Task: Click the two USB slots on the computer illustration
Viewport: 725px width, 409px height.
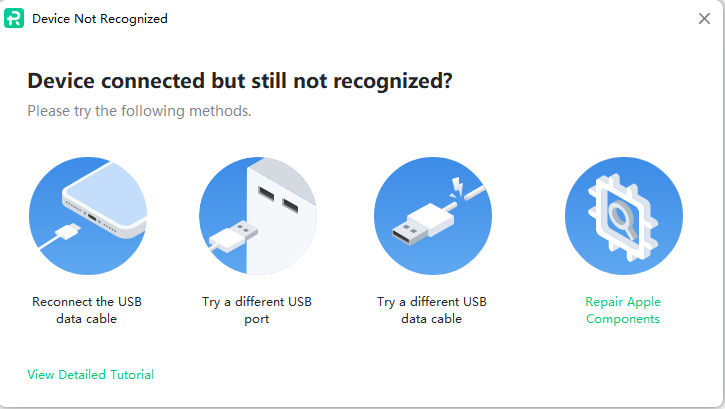Action: (x=278, y=200)
